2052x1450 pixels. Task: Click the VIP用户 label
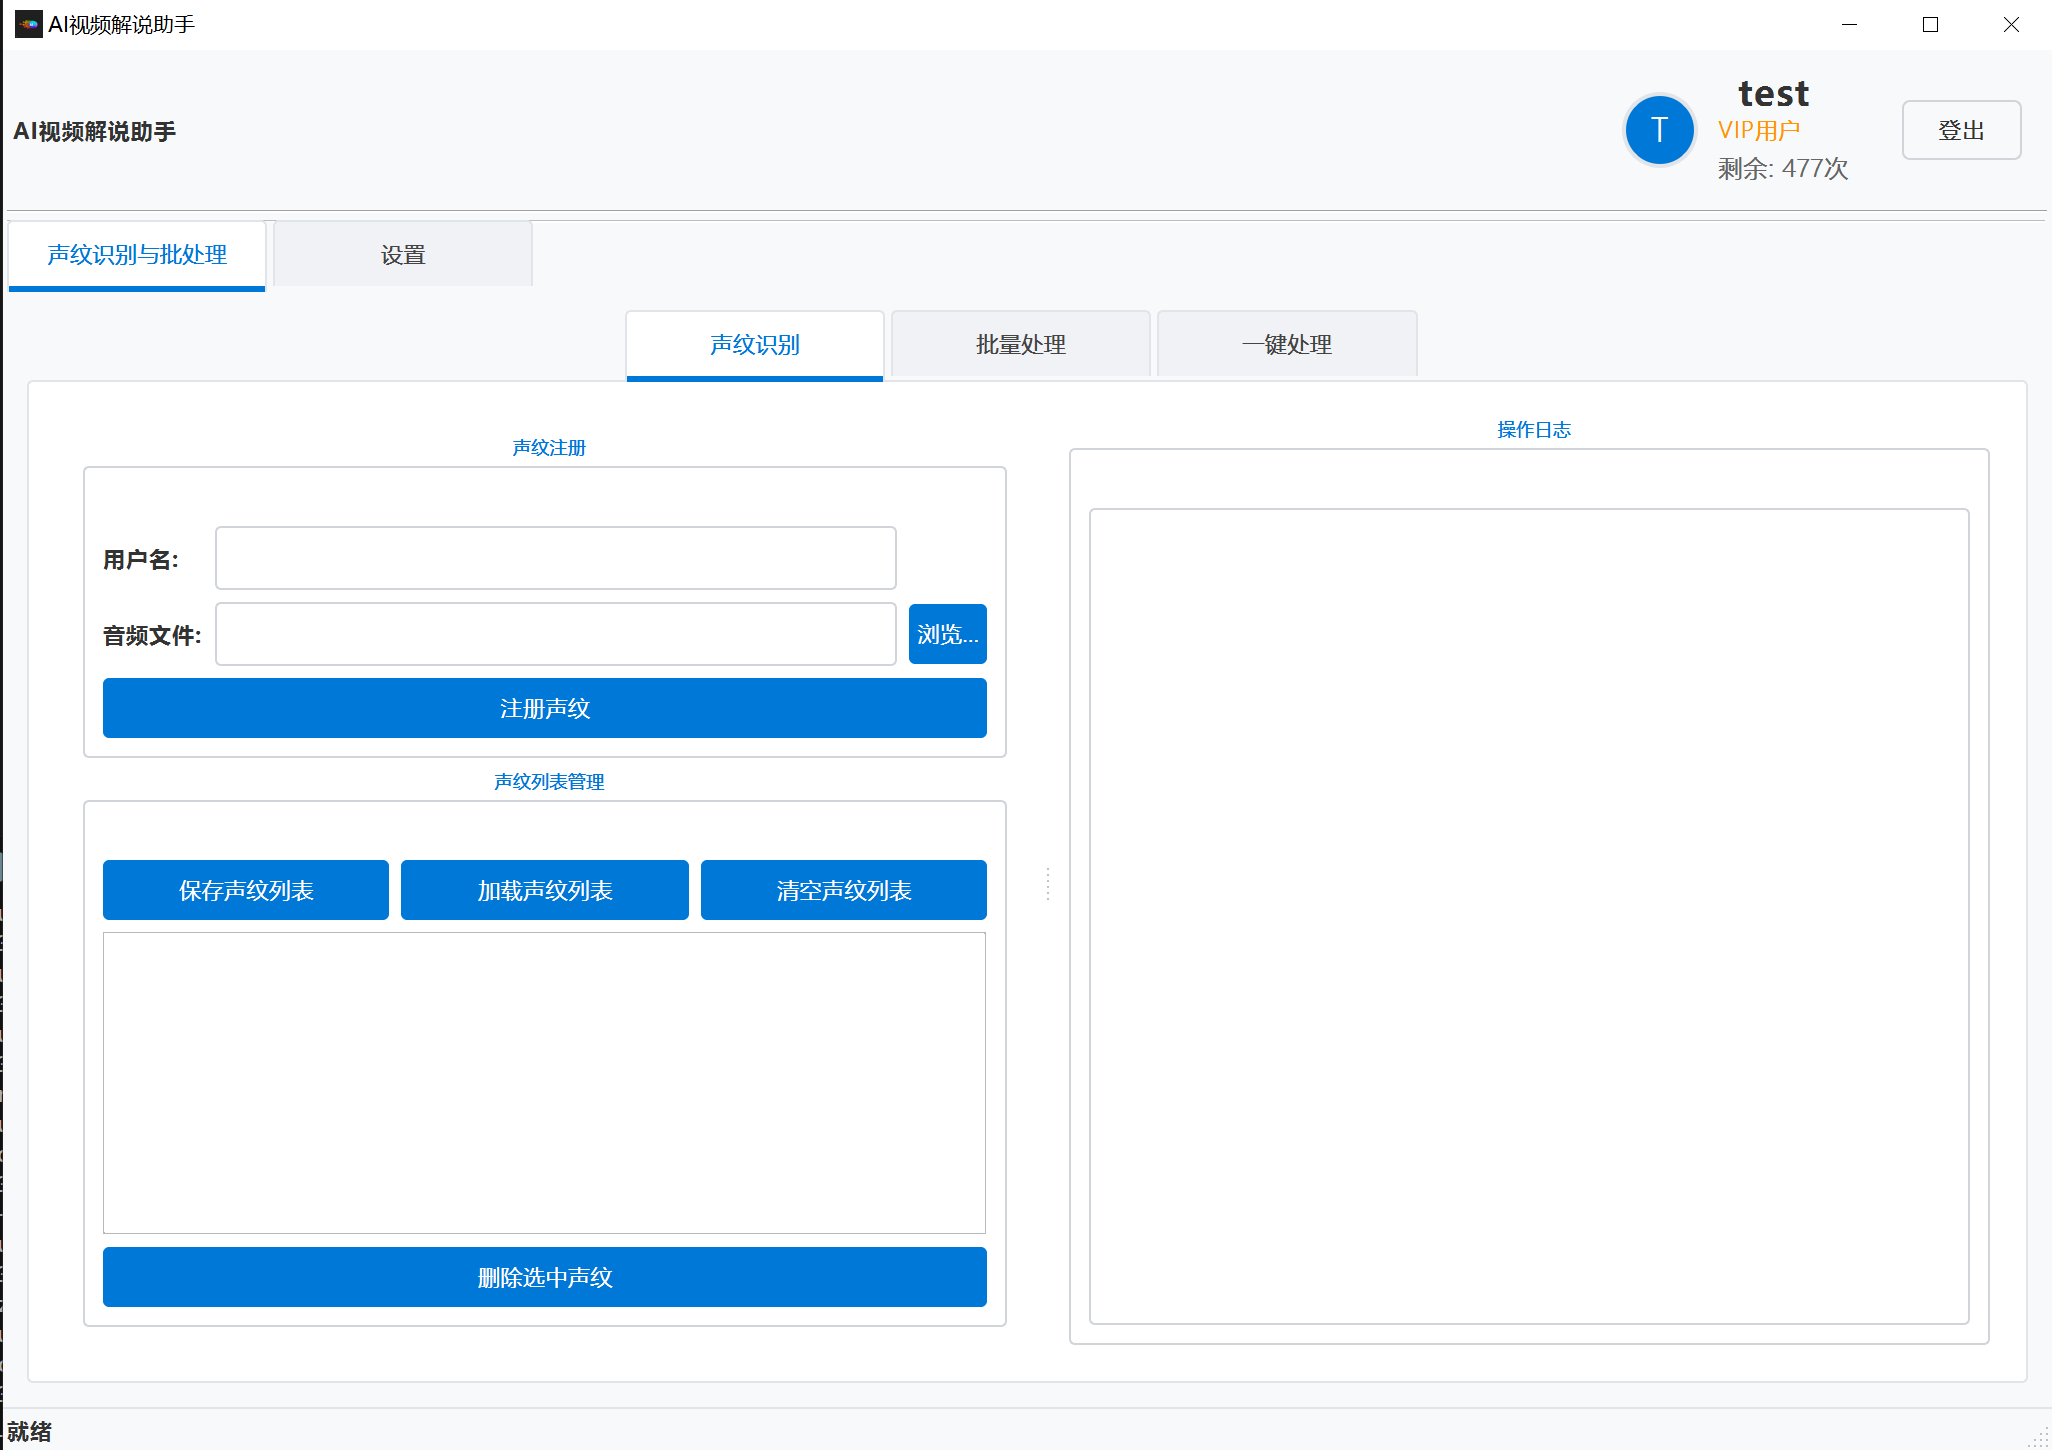[x=1759, y=130]
